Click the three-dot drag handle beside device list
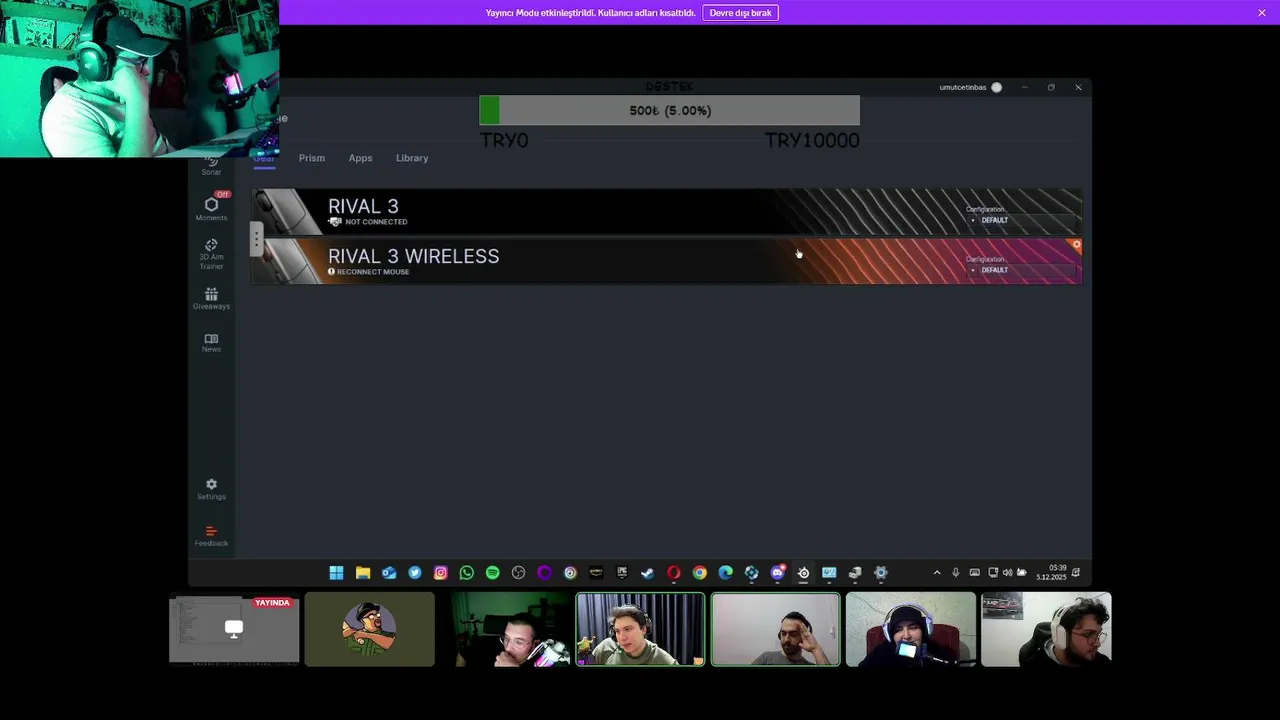The image size is (1280, 720). coord(257,238)
